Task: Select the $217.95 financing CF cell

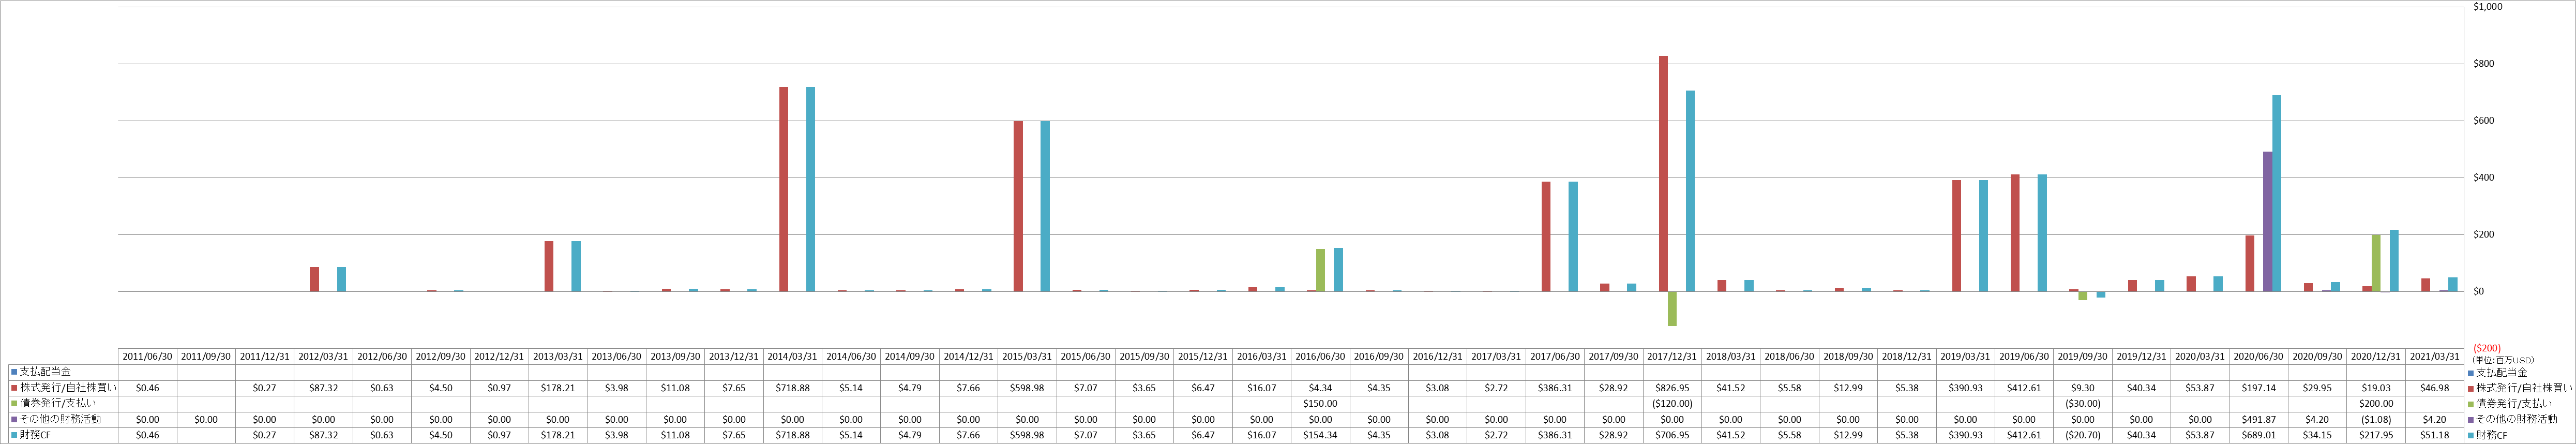Action: coord(2377,436)
